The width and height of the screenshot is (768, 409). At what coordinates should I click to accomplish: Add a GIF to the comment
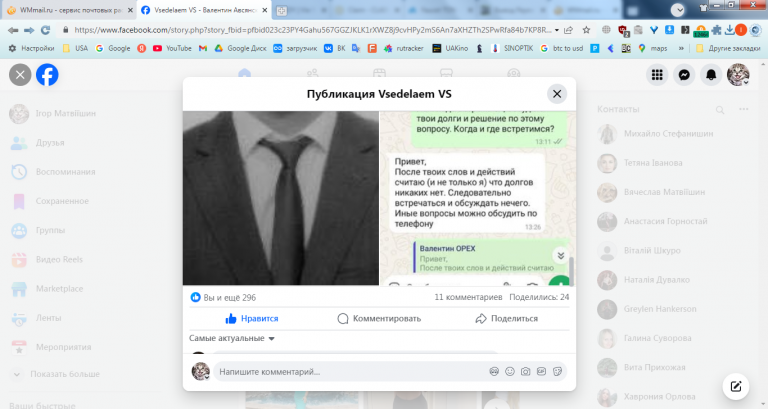pos(541,372)
